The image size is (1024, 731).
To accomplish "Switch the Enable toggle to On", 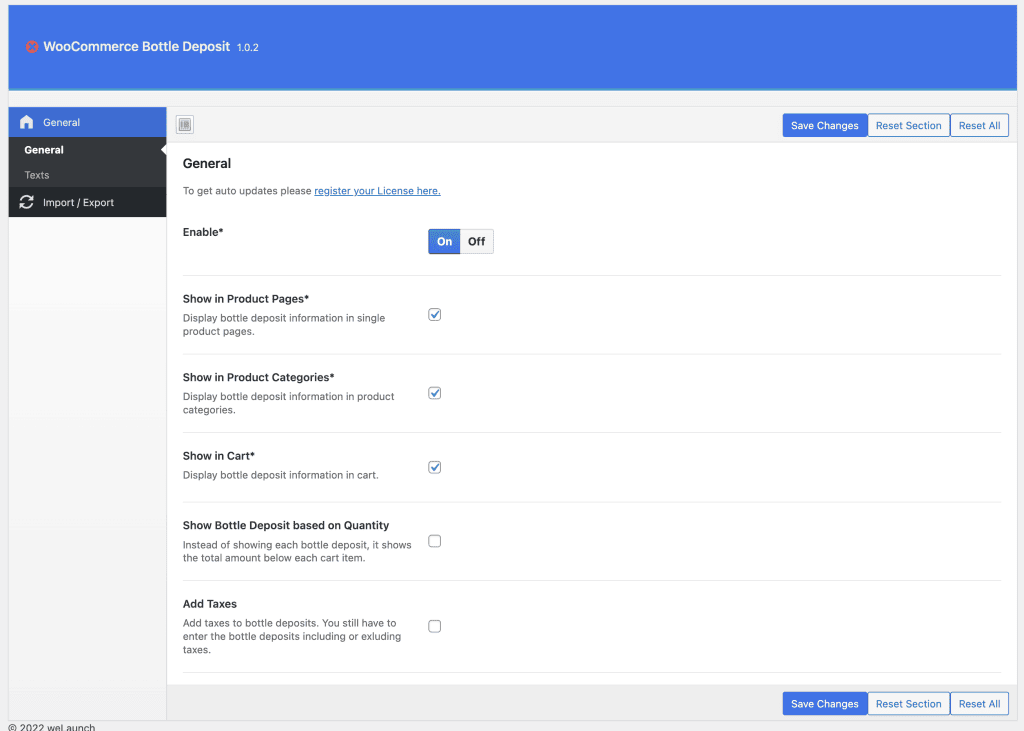I will pos(444,242).
